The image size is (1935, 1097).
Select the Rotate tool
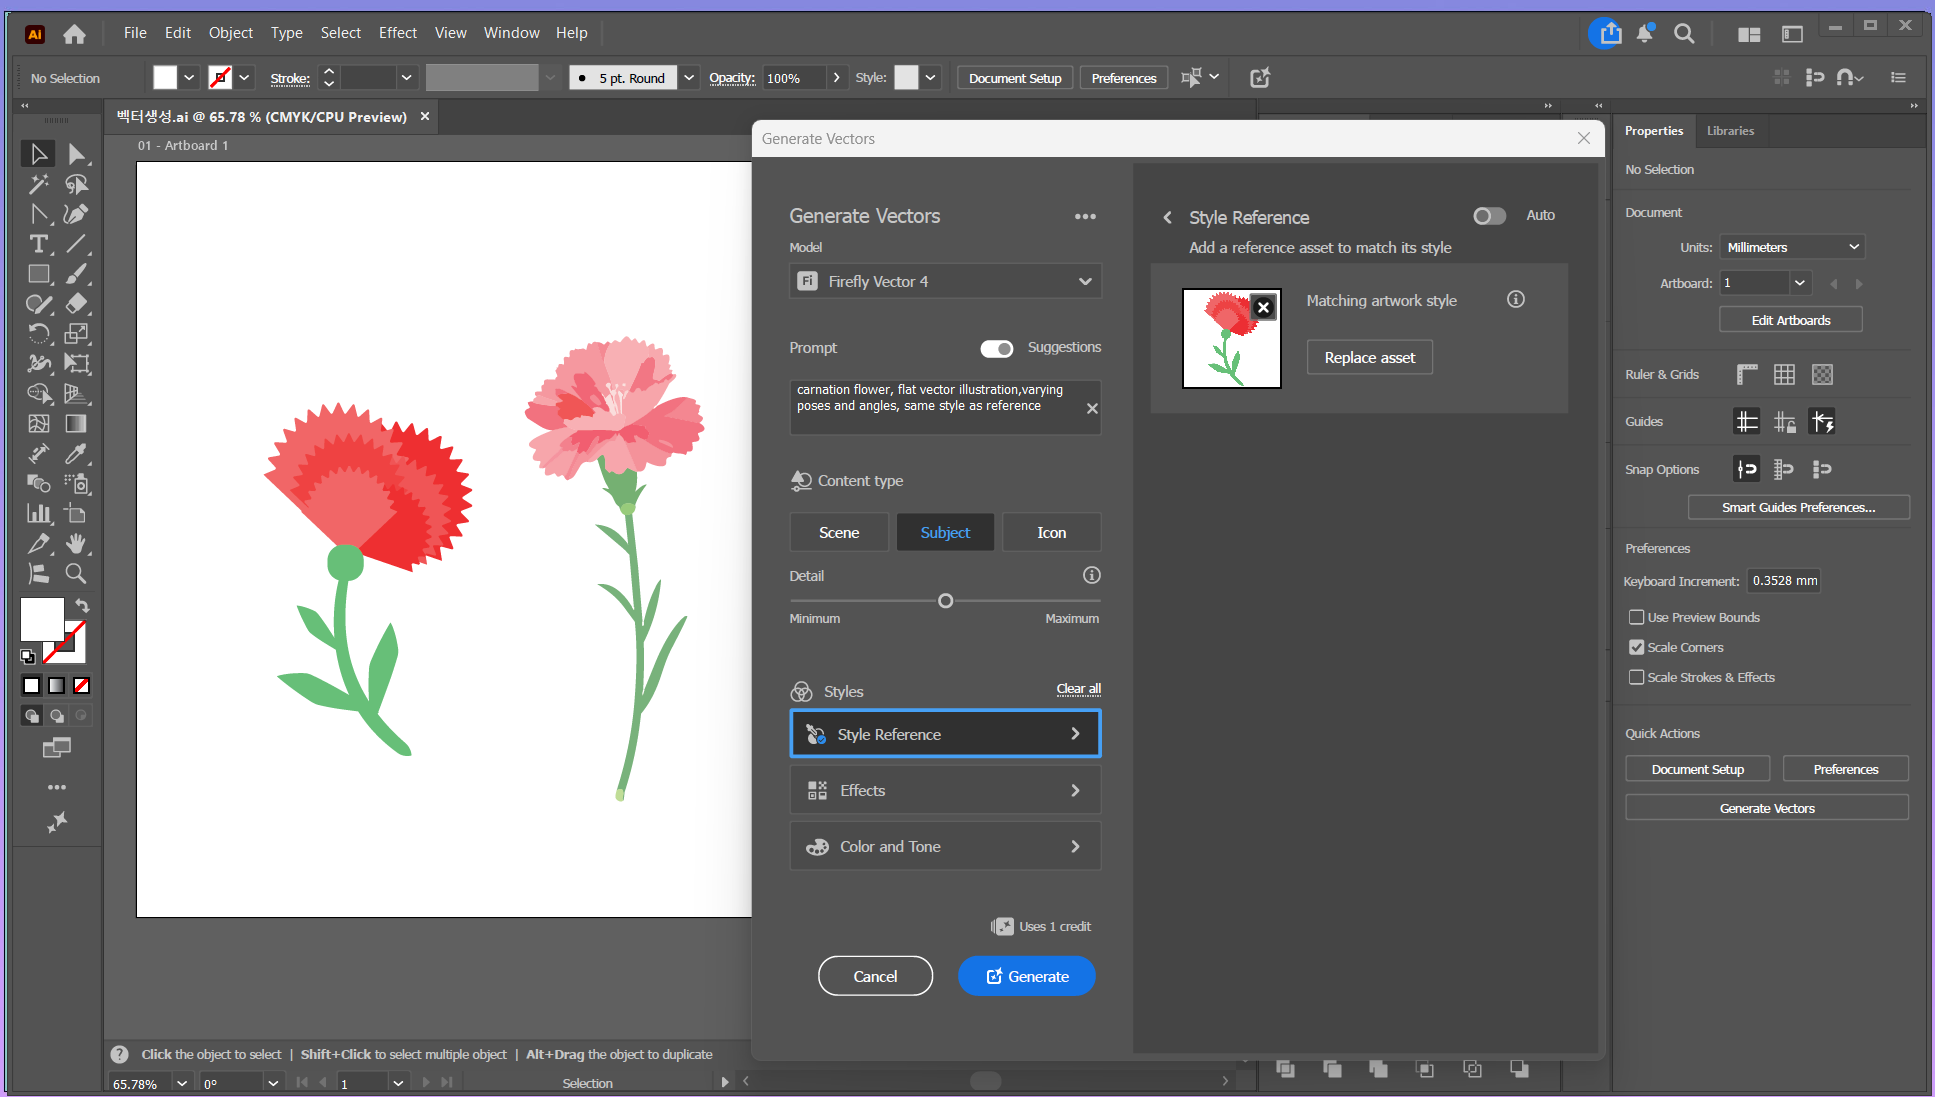coord(38,334)
